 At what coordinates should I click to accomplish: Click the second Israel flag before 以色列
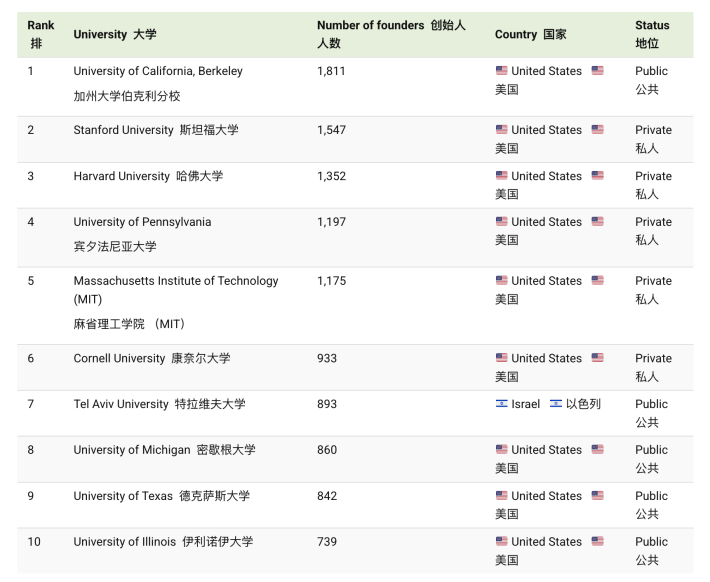pos(556,404)
